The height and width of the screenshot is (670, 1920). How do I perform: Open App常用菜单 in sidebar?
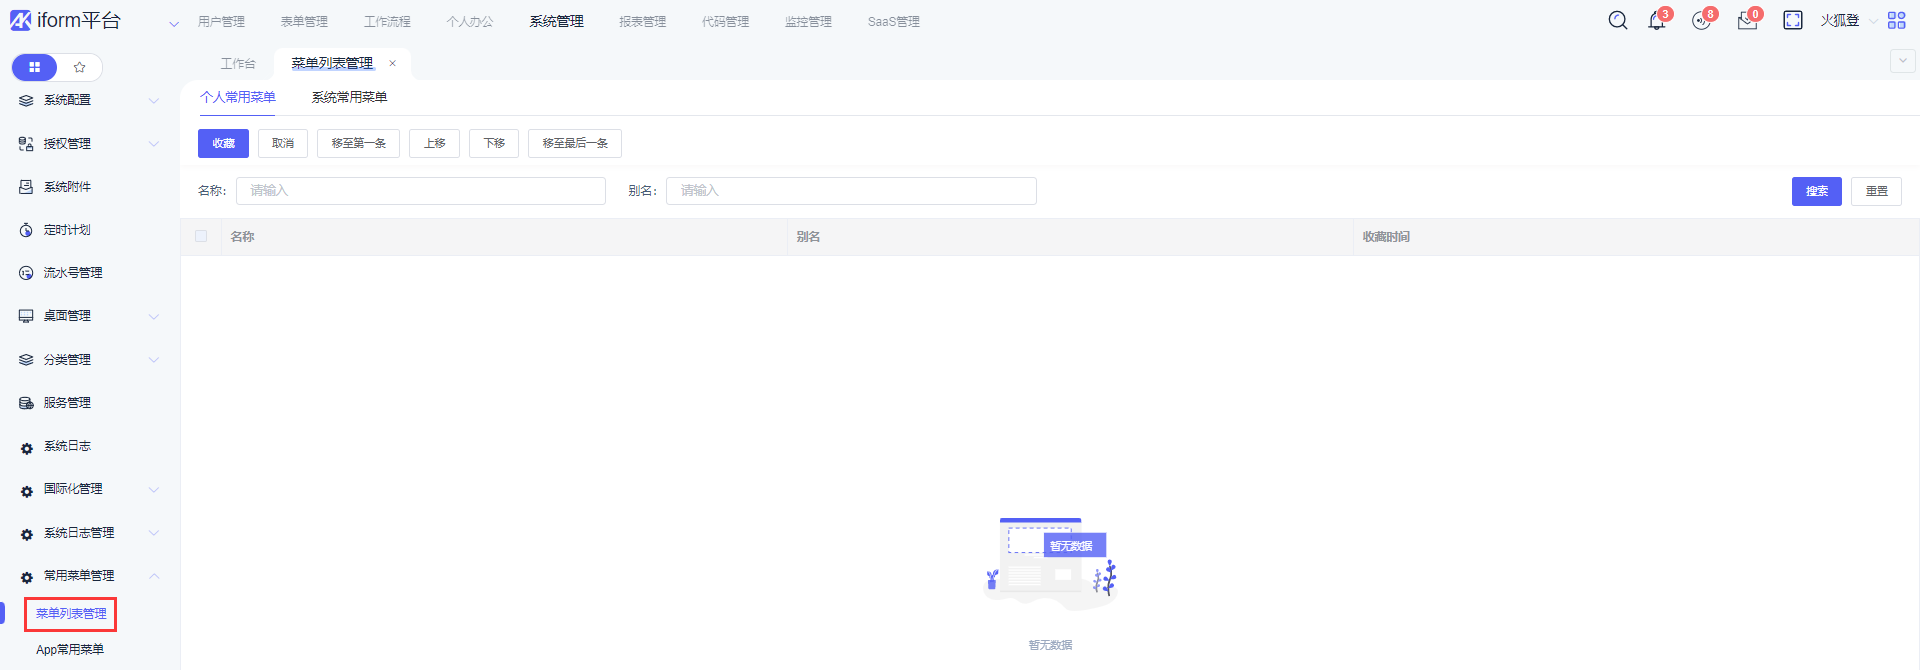coord(70,650)
